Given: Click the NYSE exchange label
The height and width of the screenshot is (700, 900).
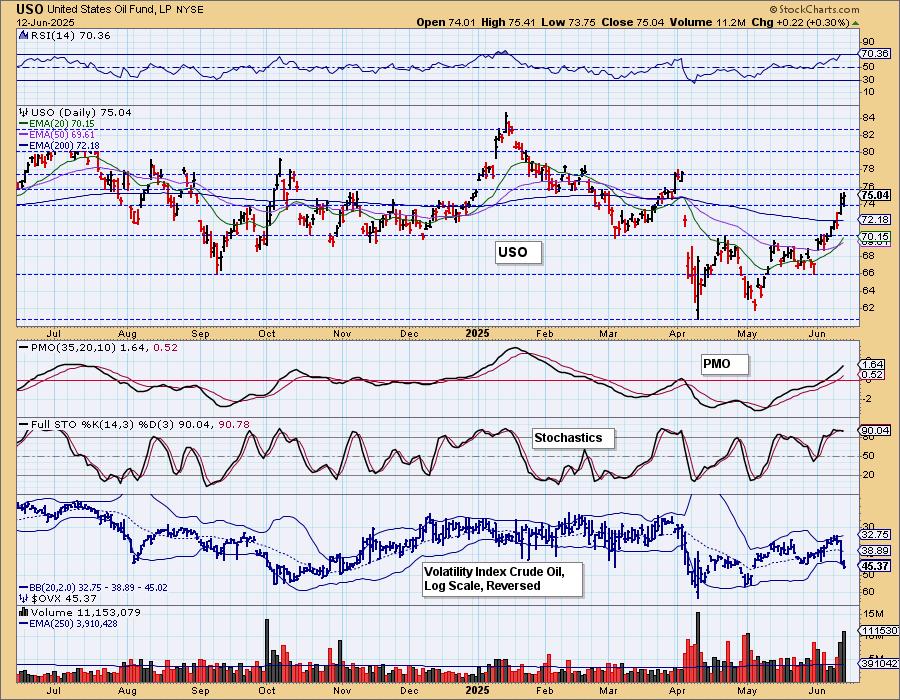Looking at the screenshot, I should point(190,10).
